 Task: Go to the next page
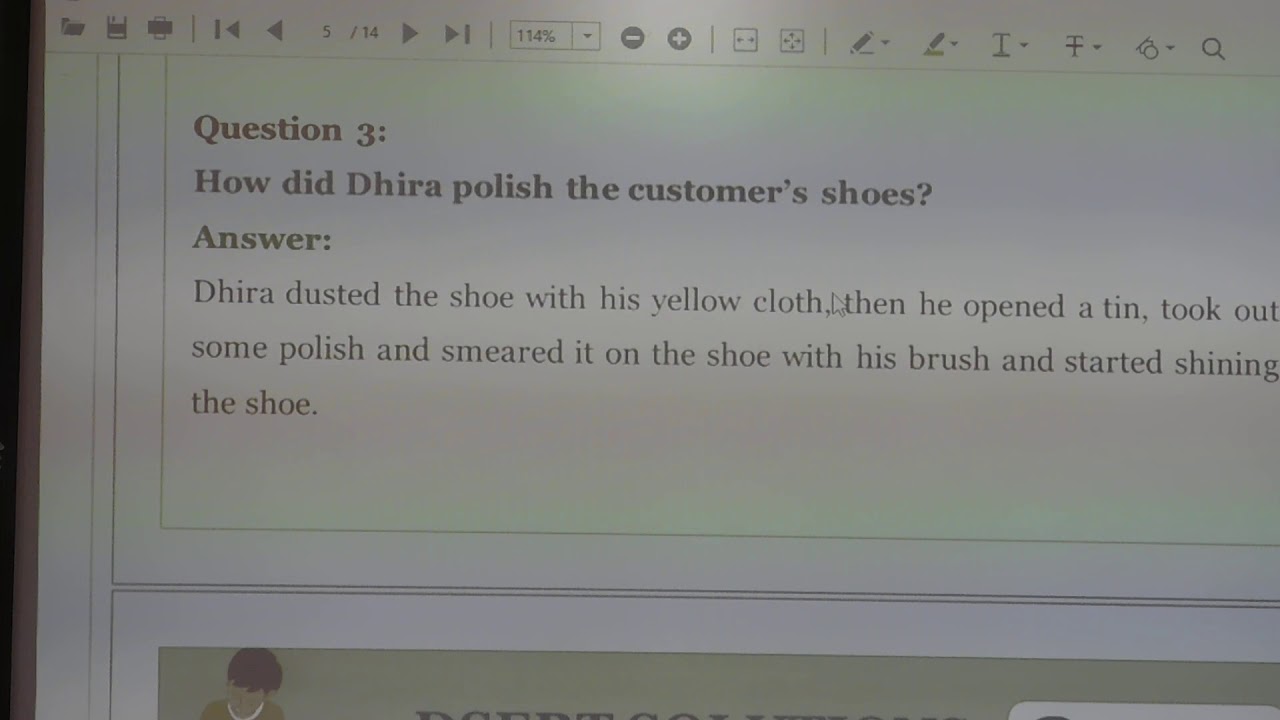click(409, 34)
